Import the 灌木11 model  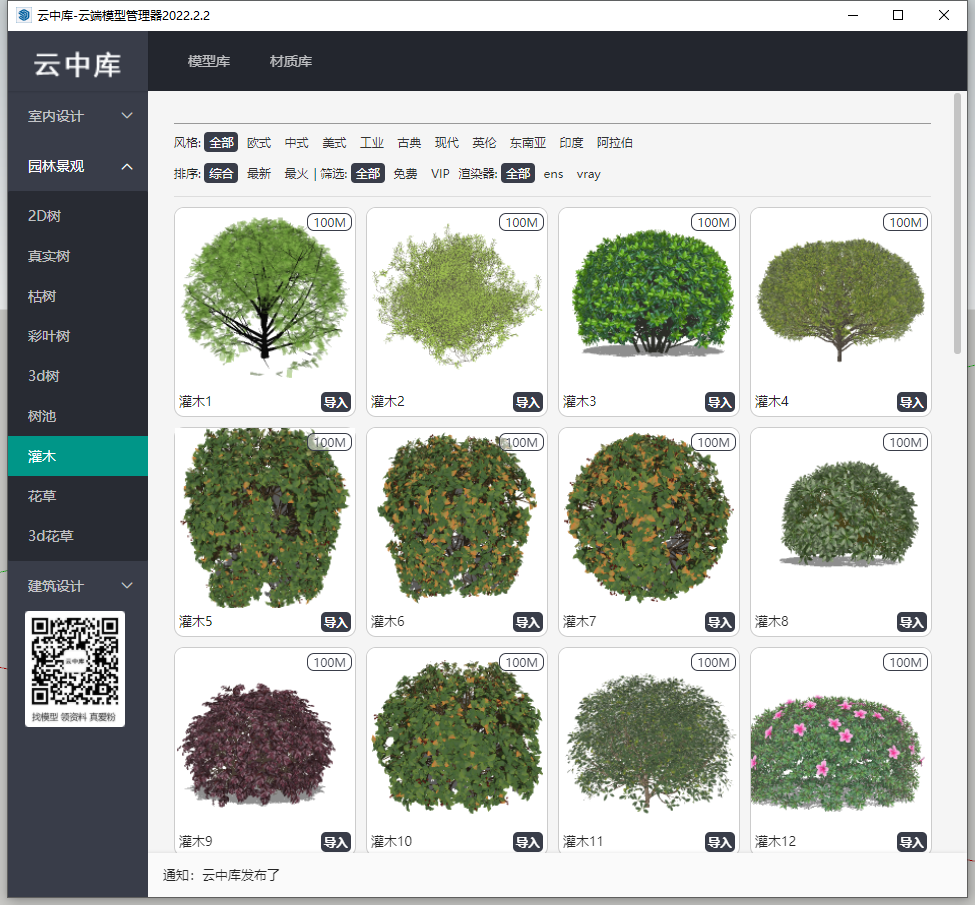pyautogui.click(x=720, y=842)
